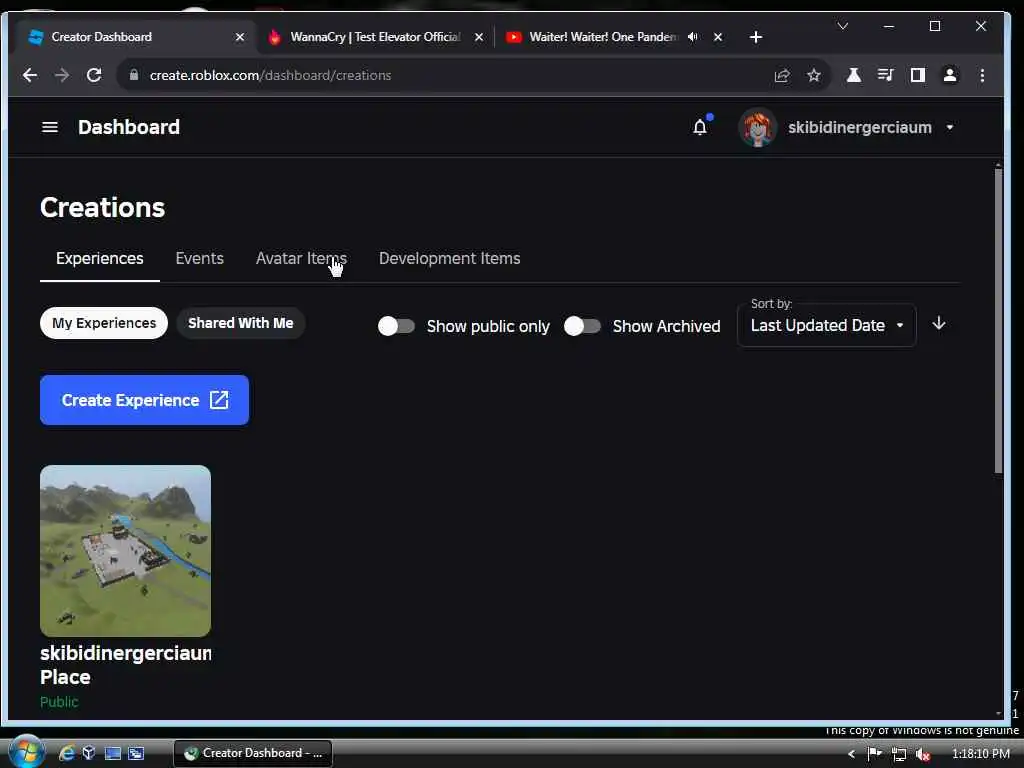
Task: Launch Internet Explorer from the taskbar
Action: point(67,754)
